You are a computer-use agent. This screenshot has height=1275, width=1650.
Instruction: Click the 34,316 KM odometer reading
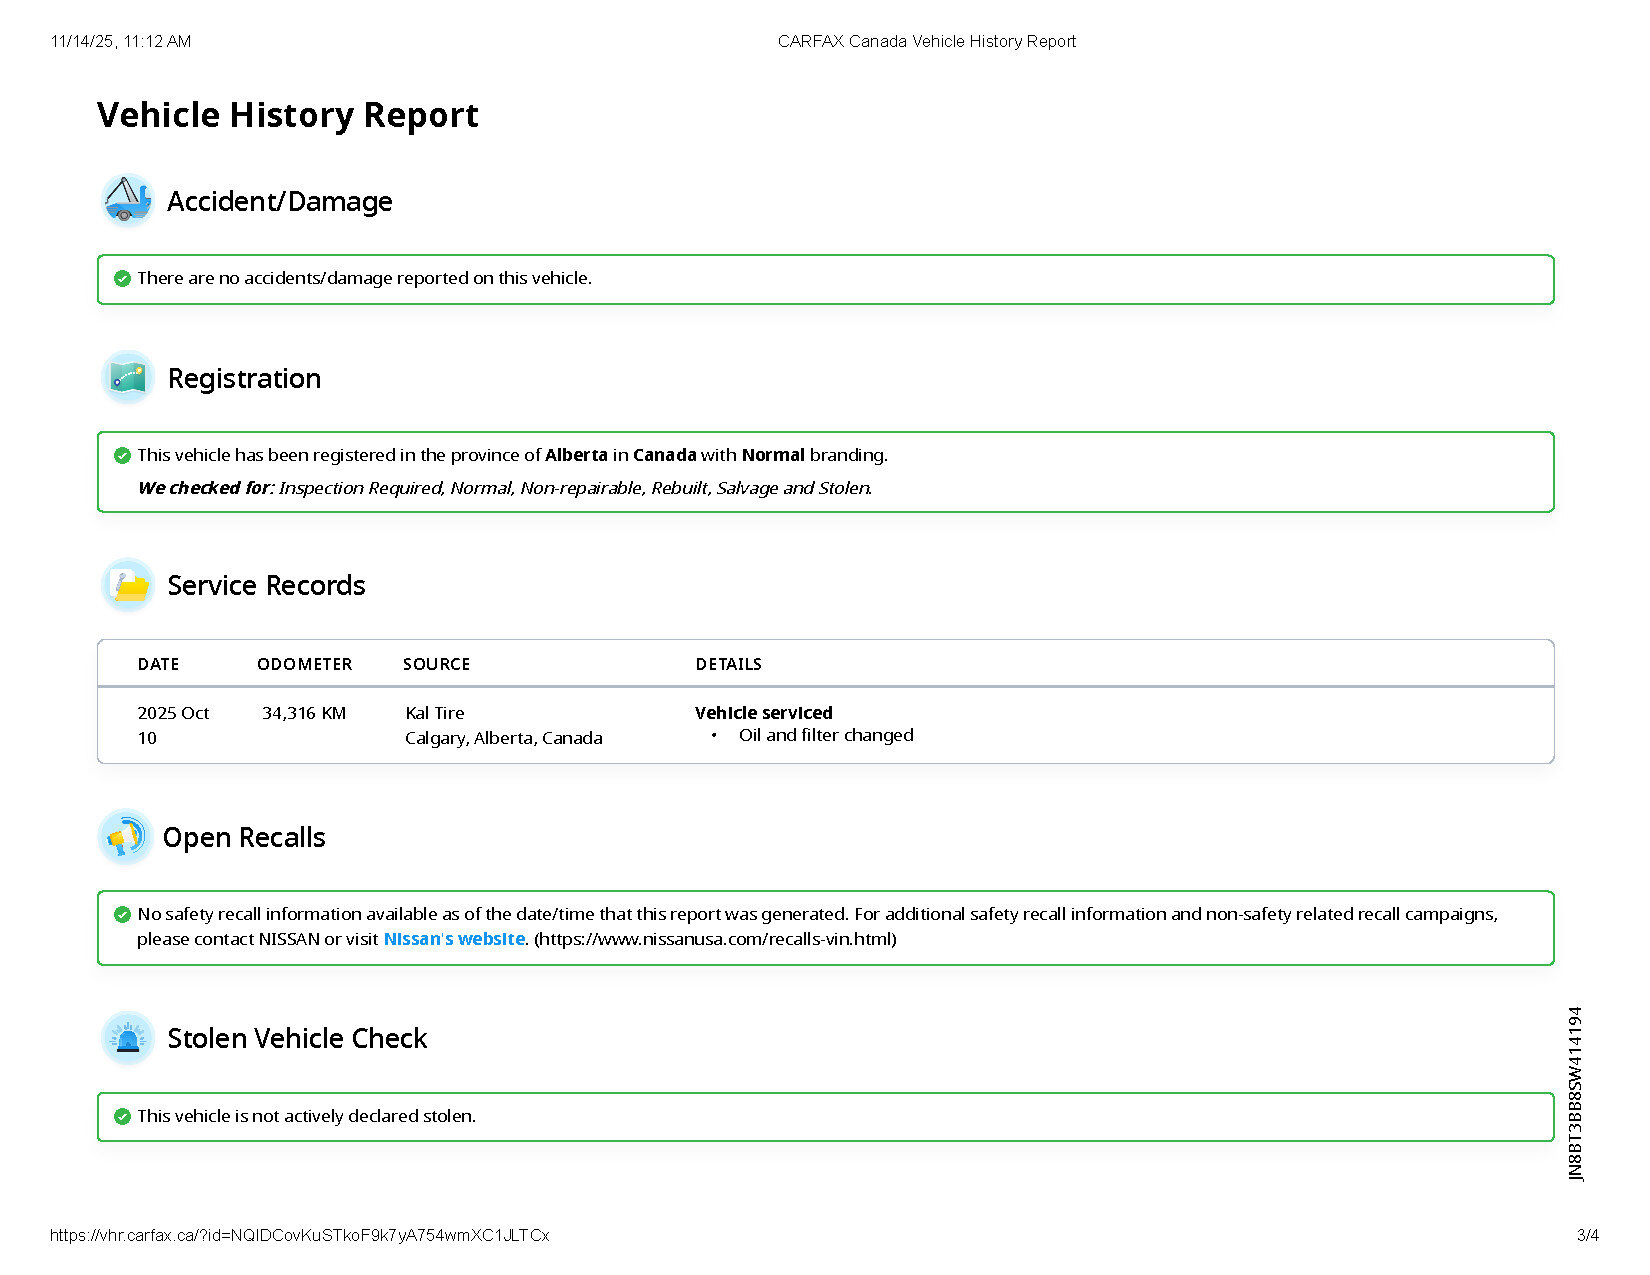[304, 713]
